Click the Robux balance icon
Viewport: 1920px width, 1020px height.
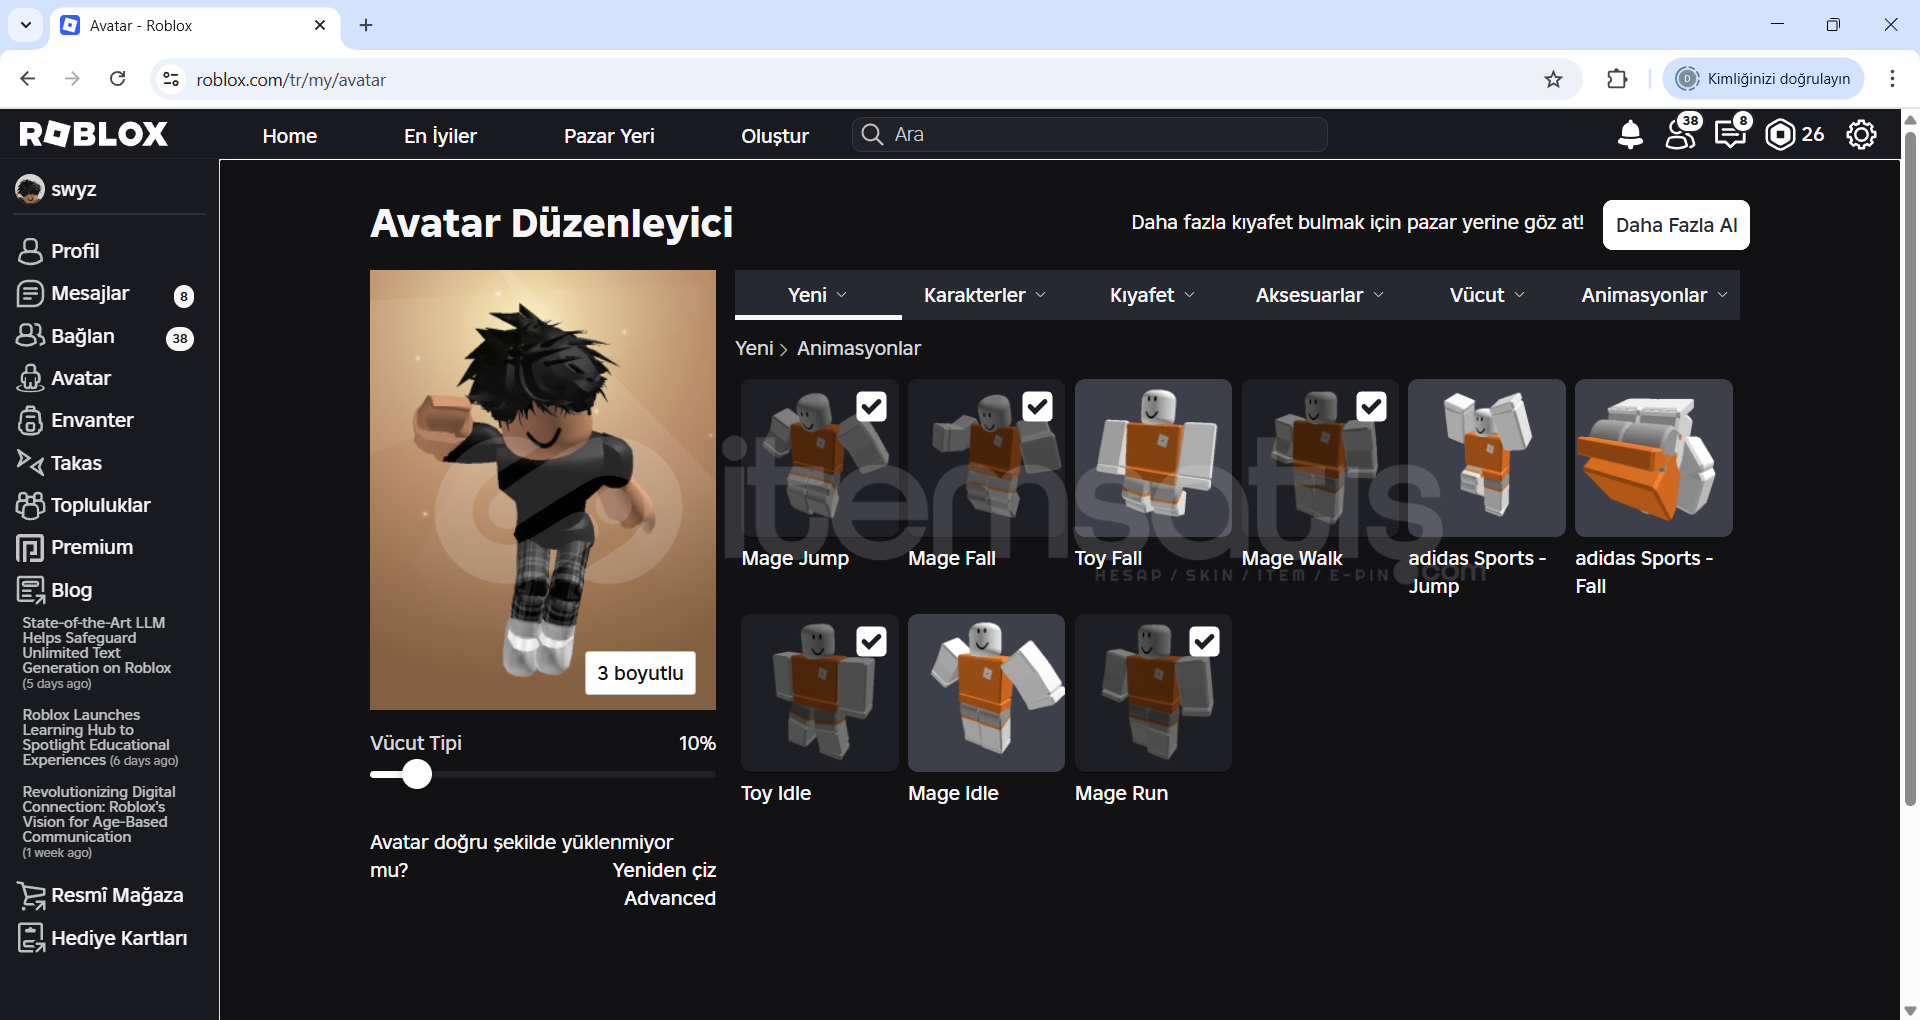point(1780,134)
